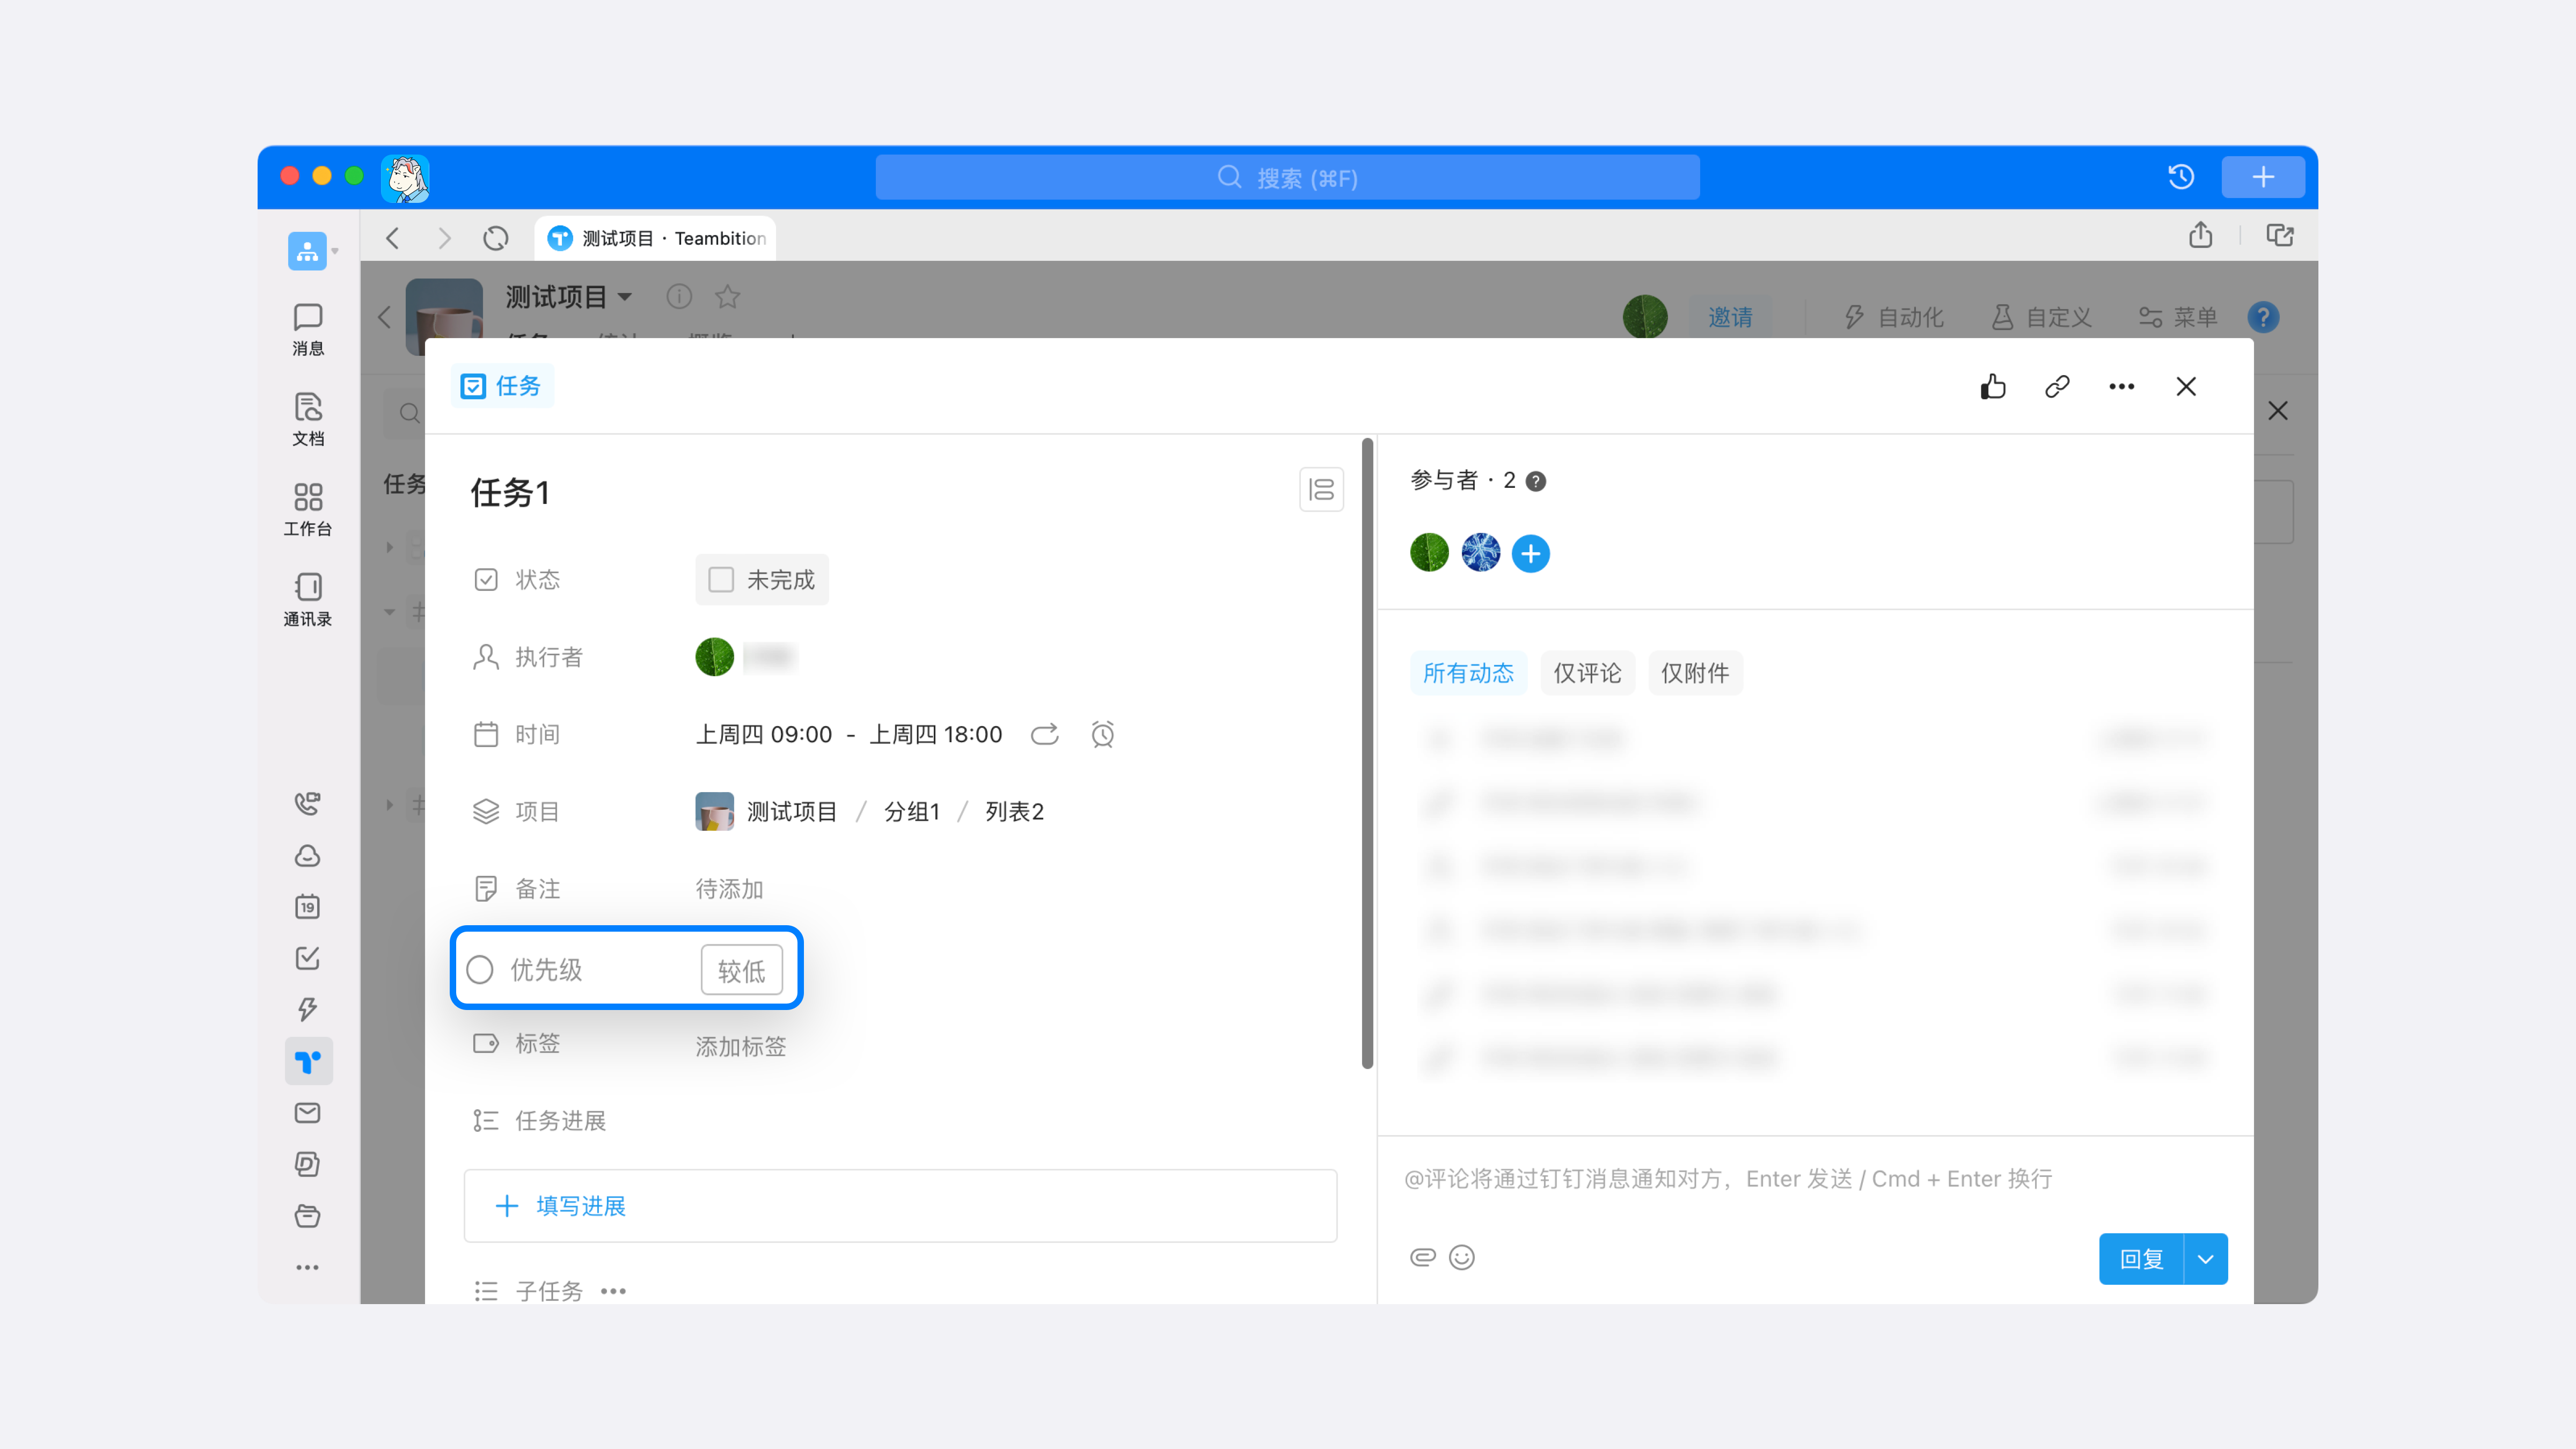
Task: Expand the 子任务 more options menu
Action: tap(613, 1291)
